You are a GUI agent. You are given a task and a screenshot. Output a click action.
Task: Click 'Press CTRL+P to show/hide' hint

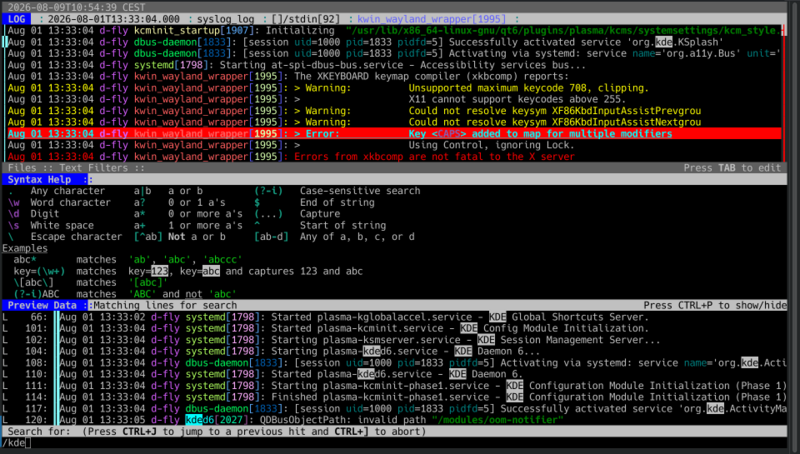point(715,305)
